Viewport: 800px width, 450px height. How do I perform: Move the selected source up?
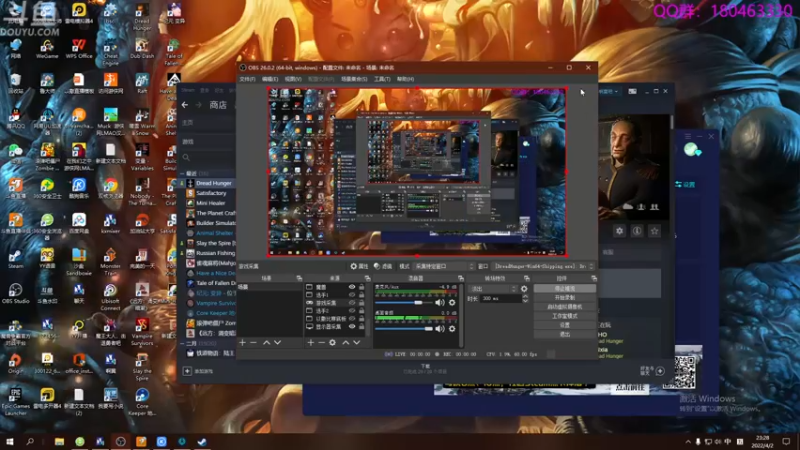345,342
